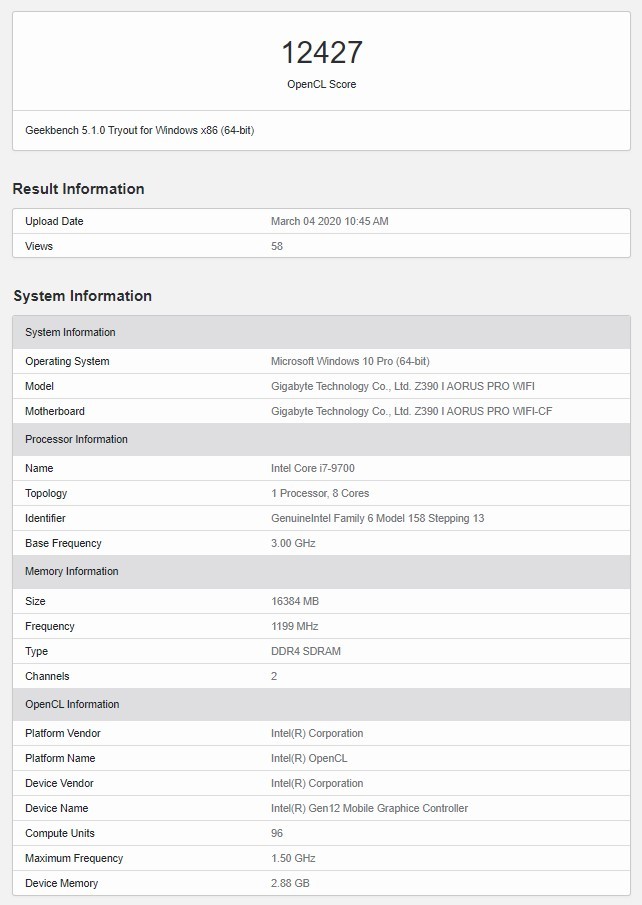The width and height of the screenshot is (642, 905).
Task: Select Platform Vendor value 'Intel(R) Corporation'
Action: (317, 733)
